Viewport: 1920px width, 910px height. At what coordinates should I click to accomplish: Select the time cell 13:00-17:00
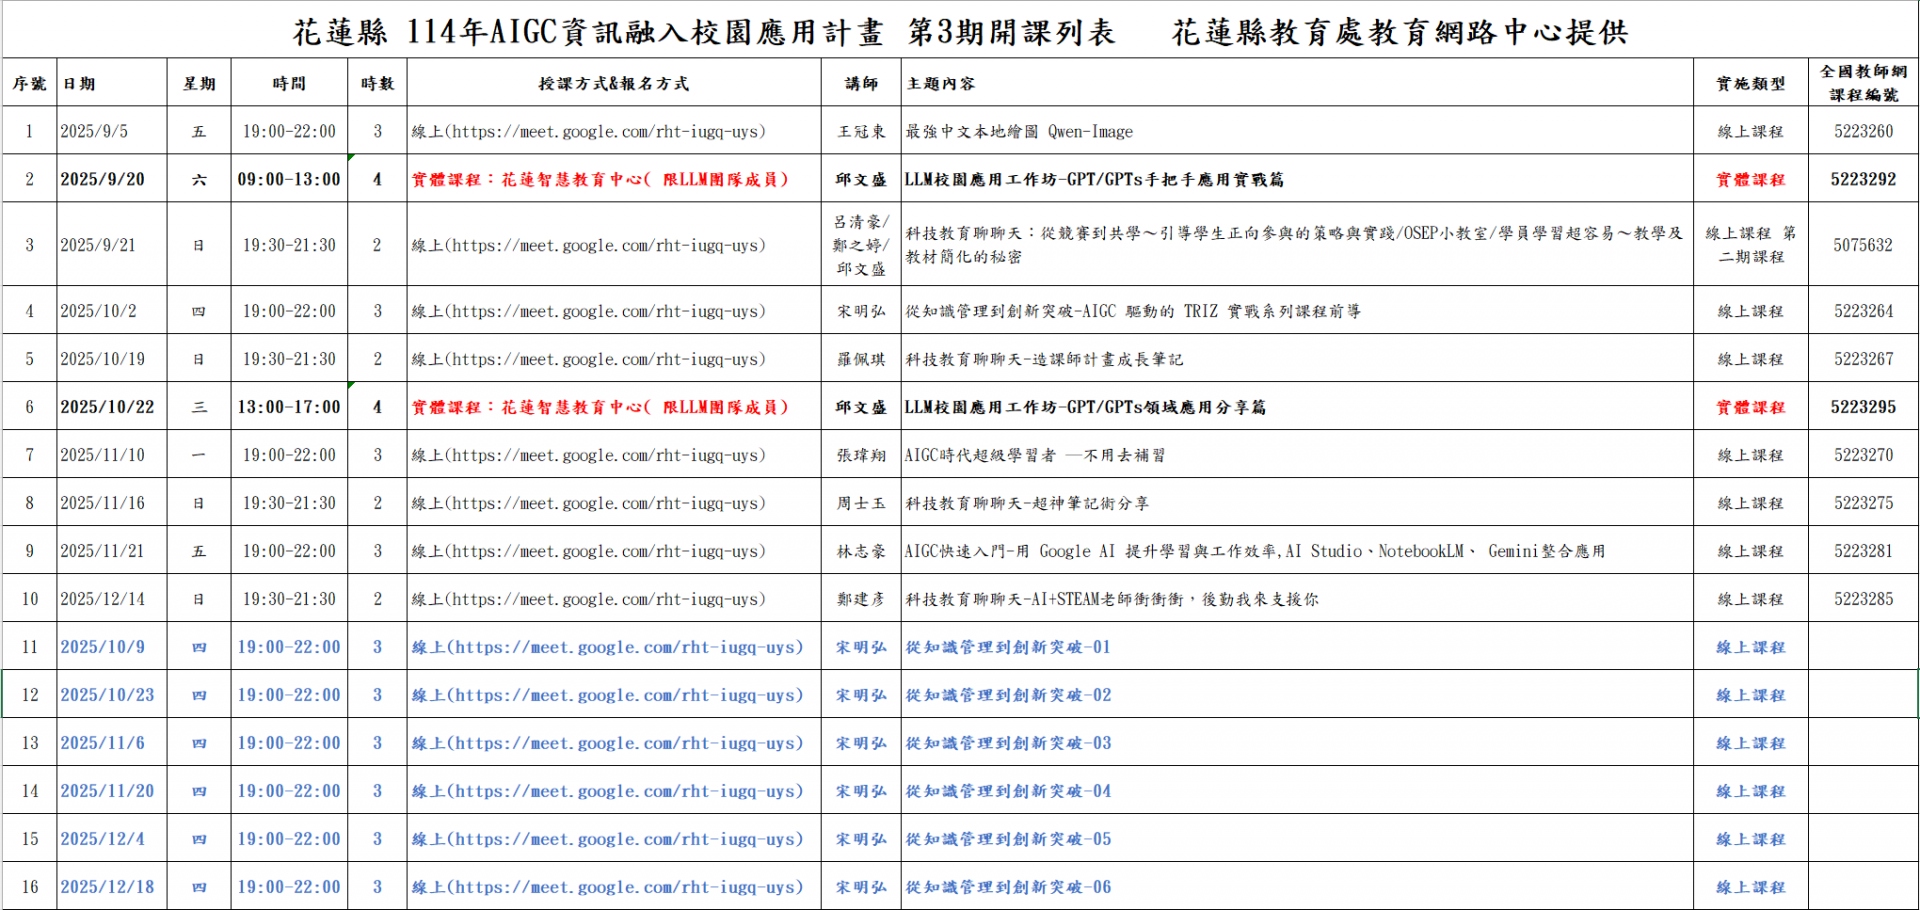coord(289,407)
